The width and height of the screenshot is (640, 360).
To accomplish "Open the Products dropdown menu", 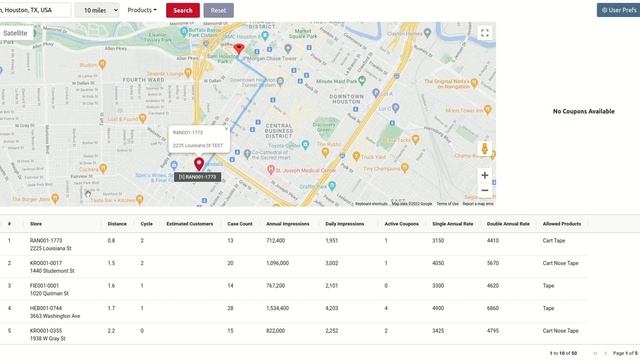I will pyautogui.click(x=142, y=10).
